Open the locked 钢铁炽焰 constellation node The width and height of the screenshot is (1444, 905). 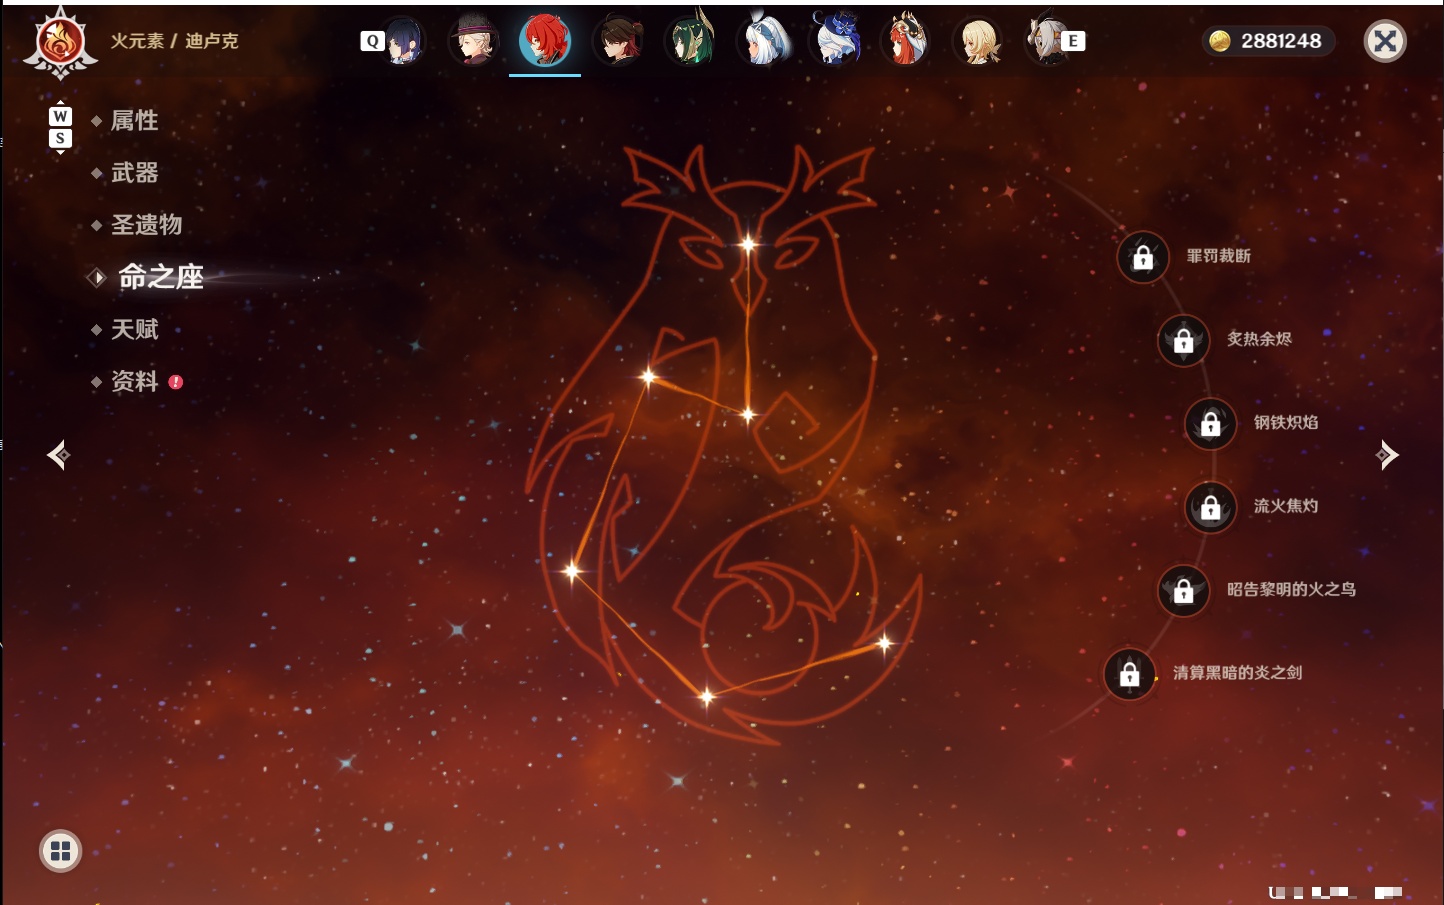[x=1210, y=424]
